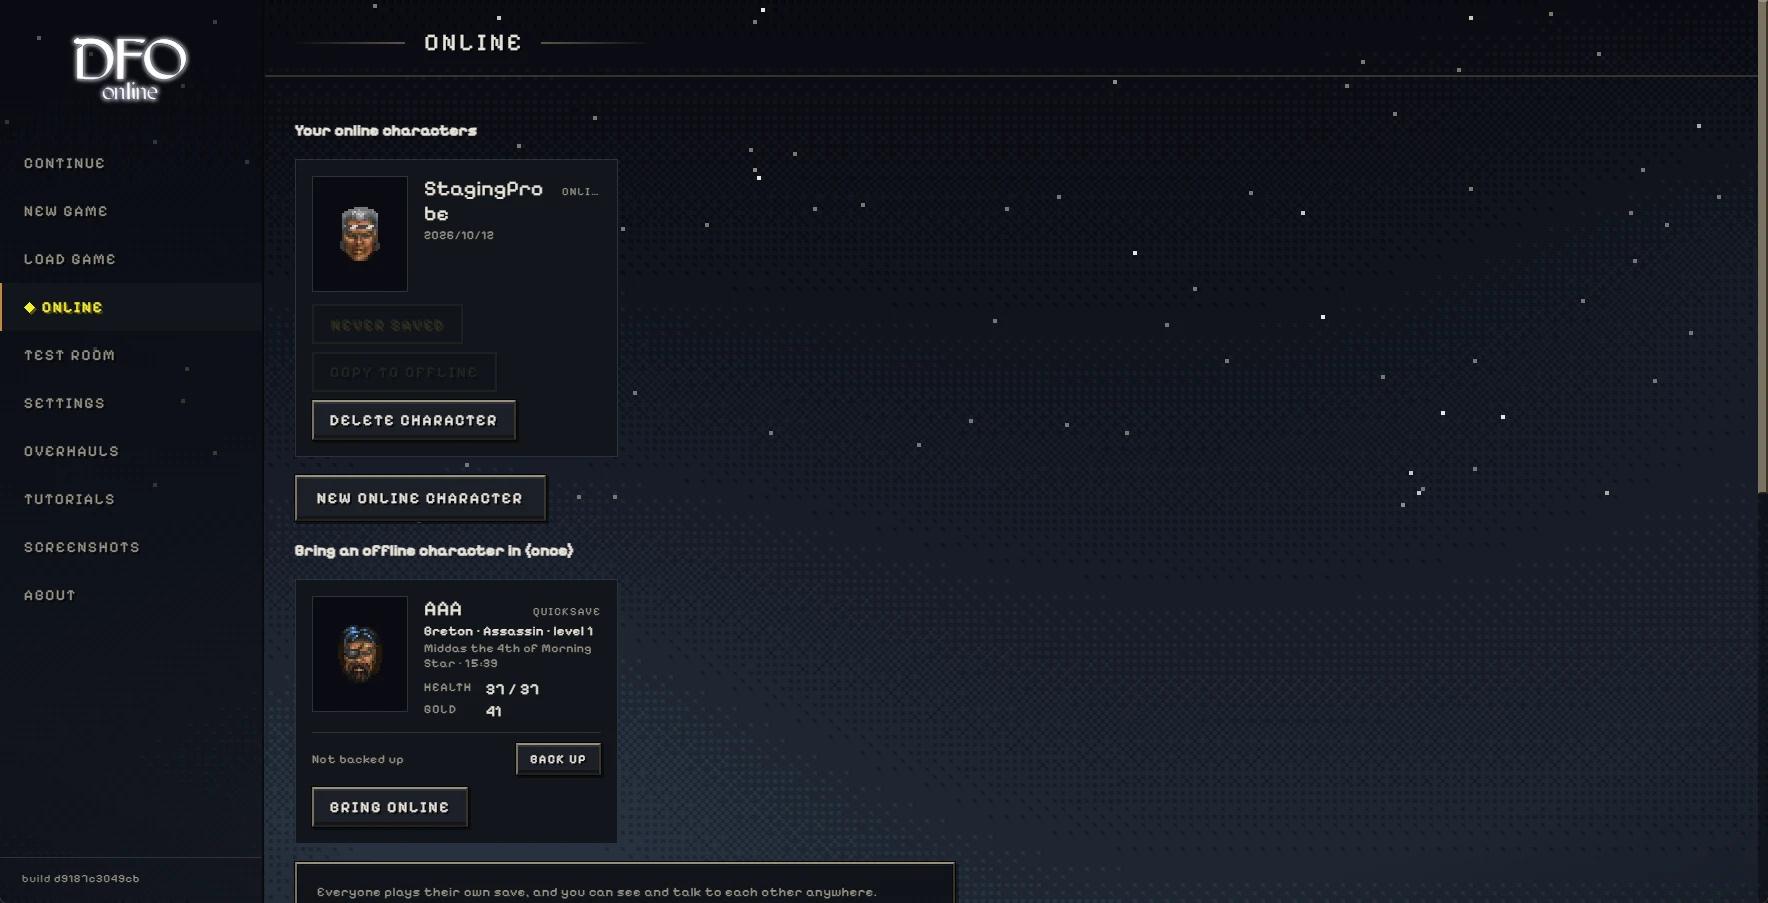Open the Continue menu item

pyautogui.click(x=64, y=163)
